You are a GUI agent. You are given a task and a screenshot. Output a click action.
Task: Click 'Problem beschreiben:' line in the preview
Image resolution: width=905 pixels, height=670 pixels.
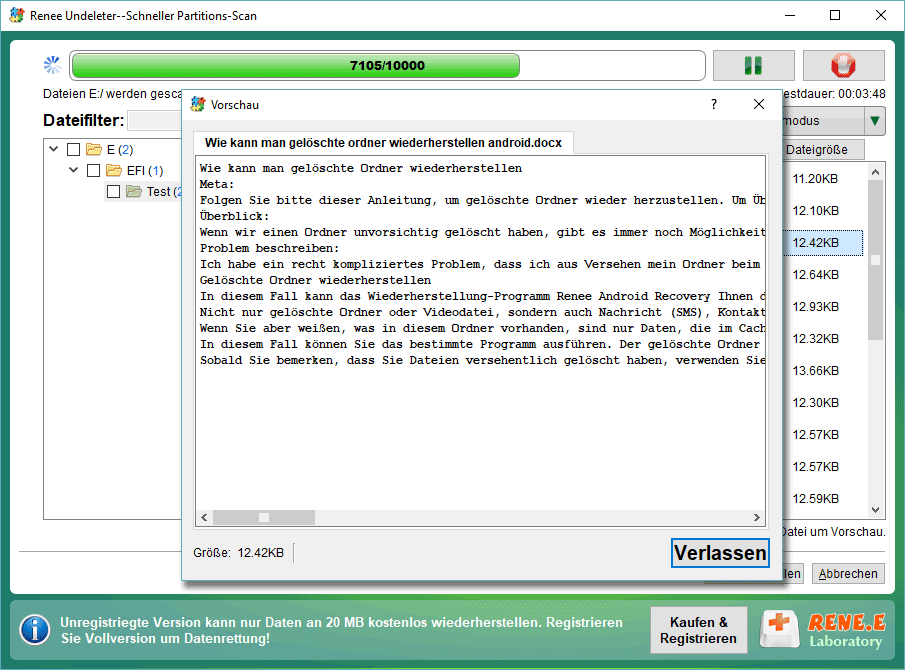click(x=270, y=248)
